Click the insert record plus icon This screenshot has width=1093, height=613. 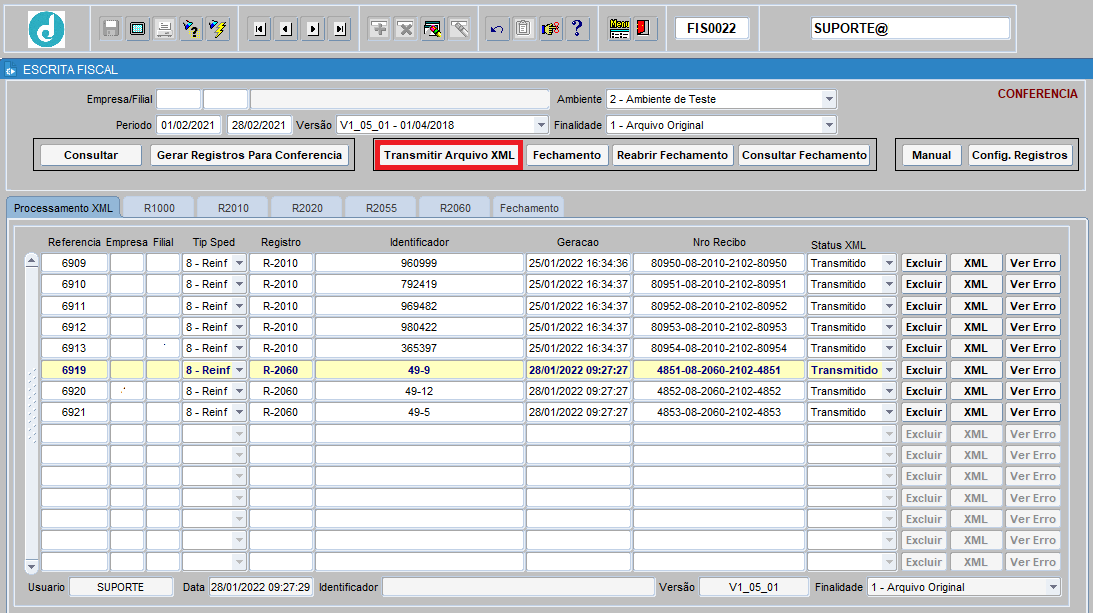(x=379, y=29)
